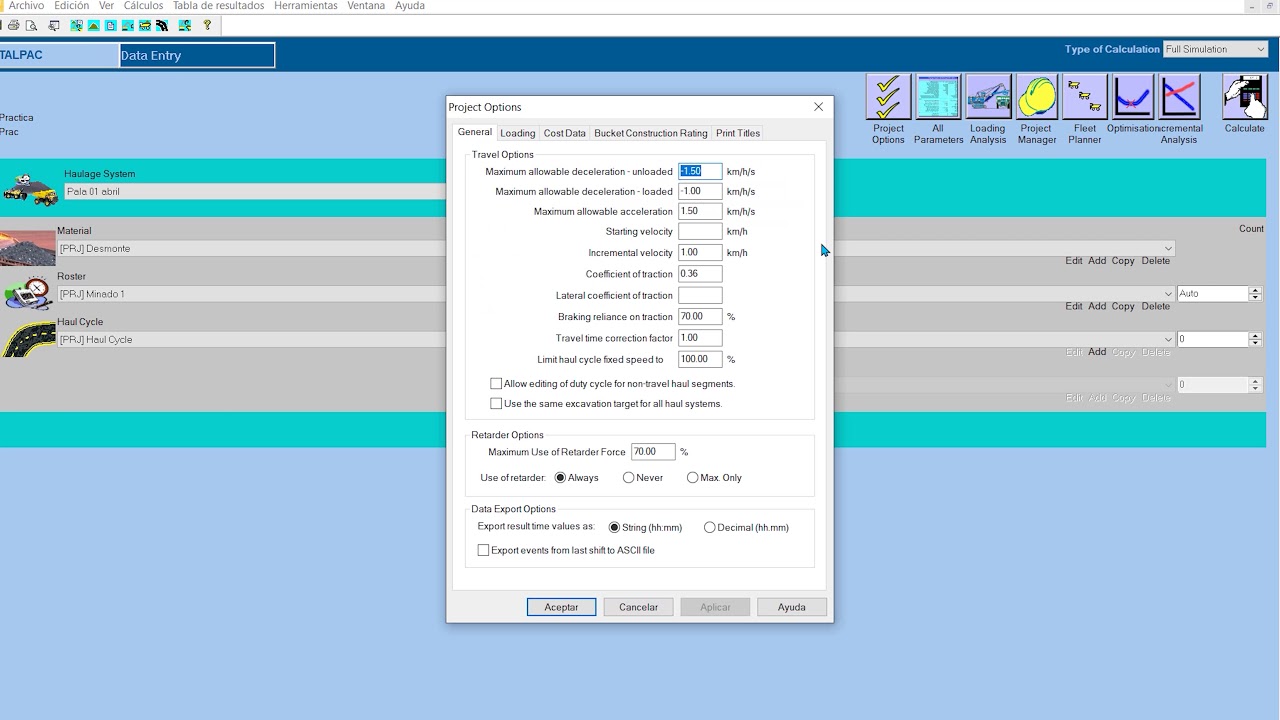Viewport: 1280px width, 720px height.
Task: Switch to the Print Titles tab
Action: pyautogui.click(x=738, y=133)
